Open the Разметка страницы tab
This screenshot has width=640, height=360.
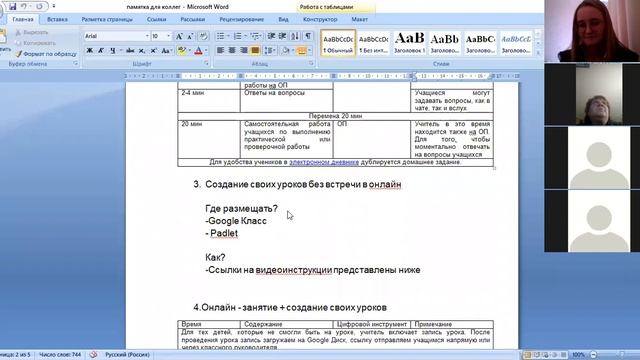coord(107,19)
